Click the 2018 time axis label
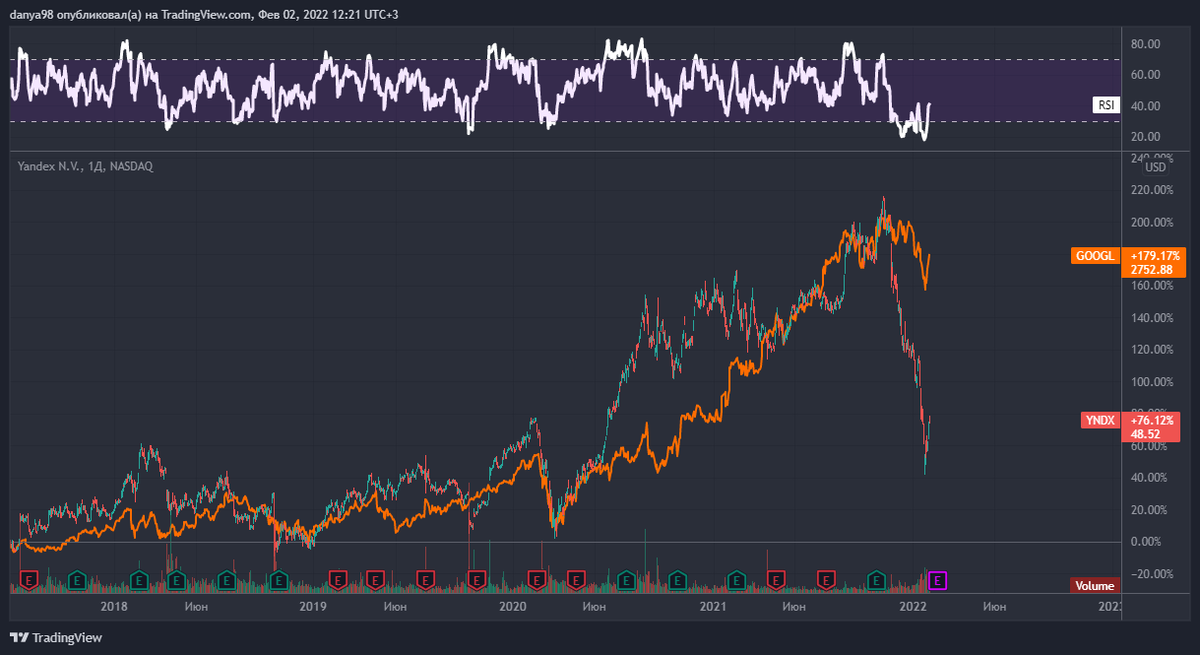The width and height of the screenshot is (1200, 655). point(114,607)
